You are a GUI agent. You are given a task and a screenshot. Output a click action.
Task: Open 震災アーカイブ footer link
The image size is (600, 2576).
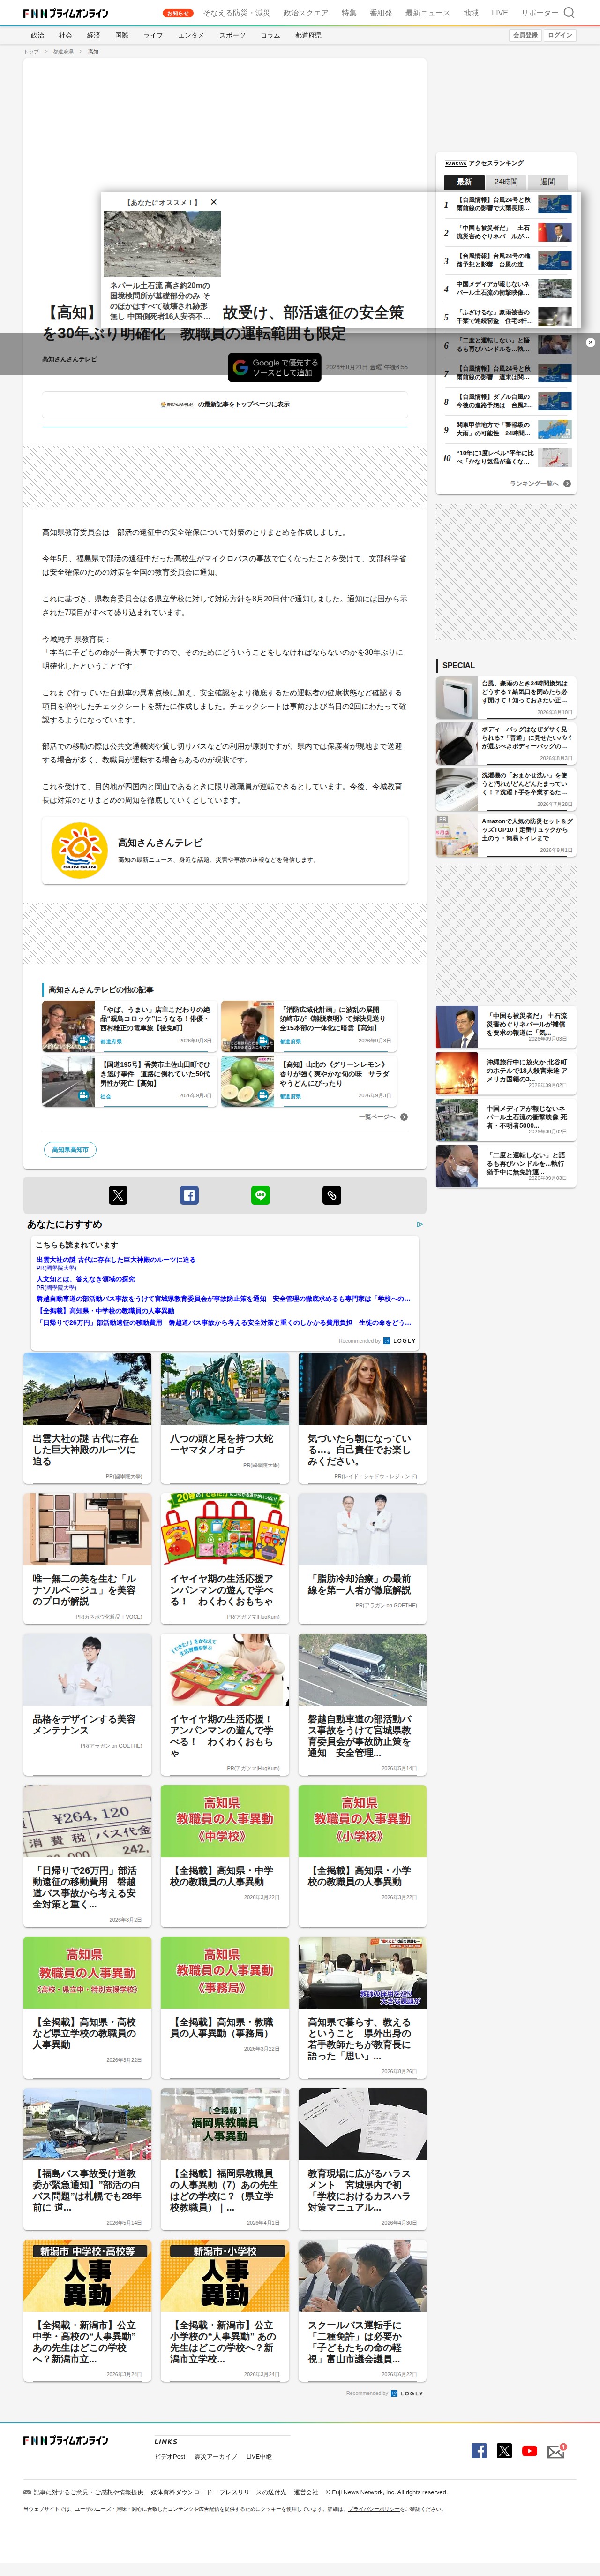tap(216, 2456)
